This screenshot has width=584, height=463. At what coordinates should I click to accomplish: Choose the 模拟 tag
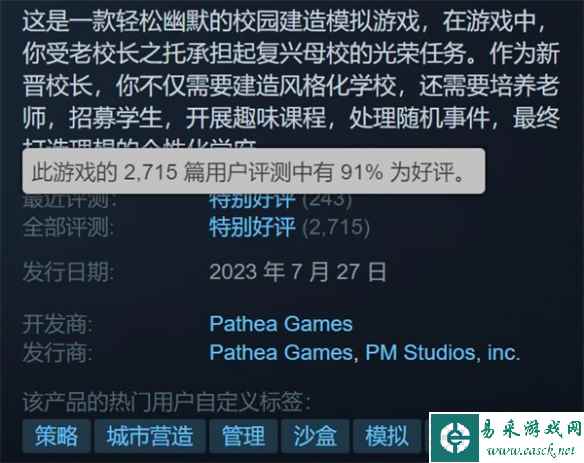point(387,436)
